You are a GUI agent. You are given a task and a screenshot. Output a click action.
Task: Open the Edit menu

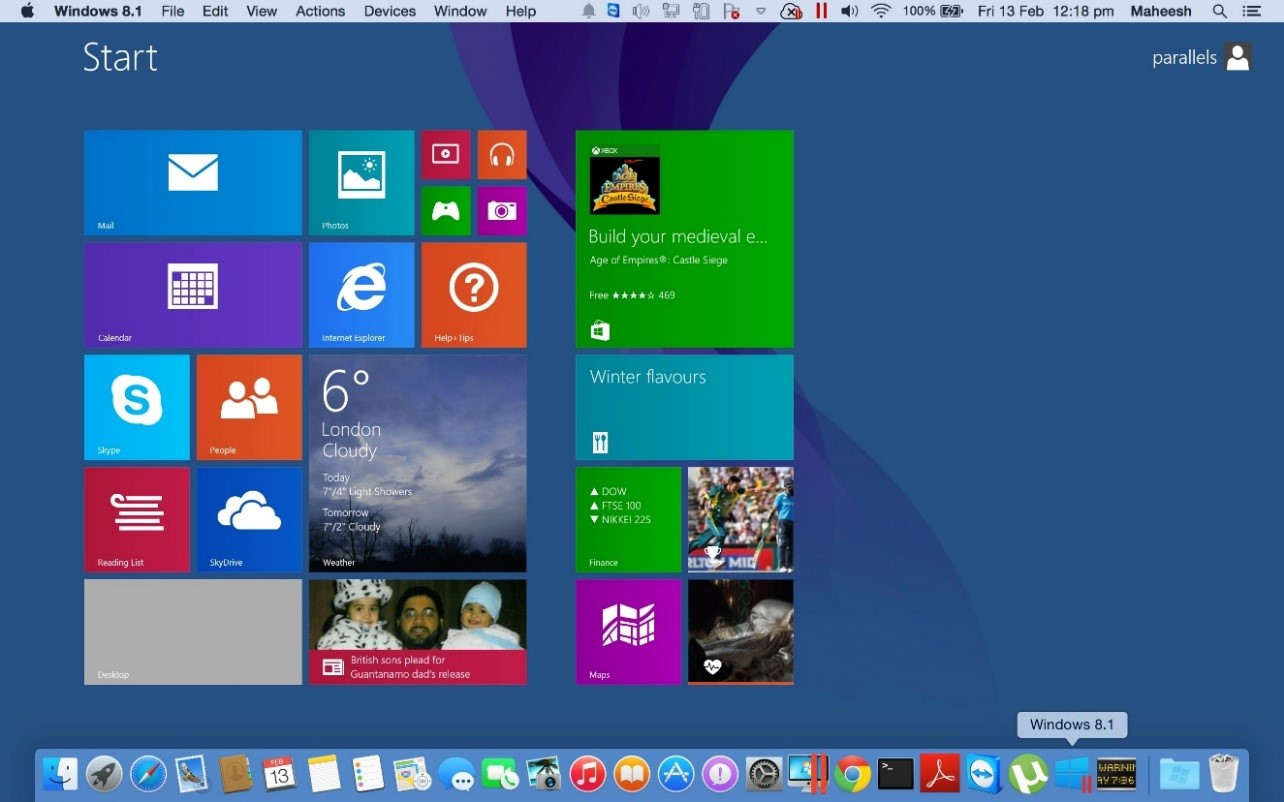(x=215, y=11)
